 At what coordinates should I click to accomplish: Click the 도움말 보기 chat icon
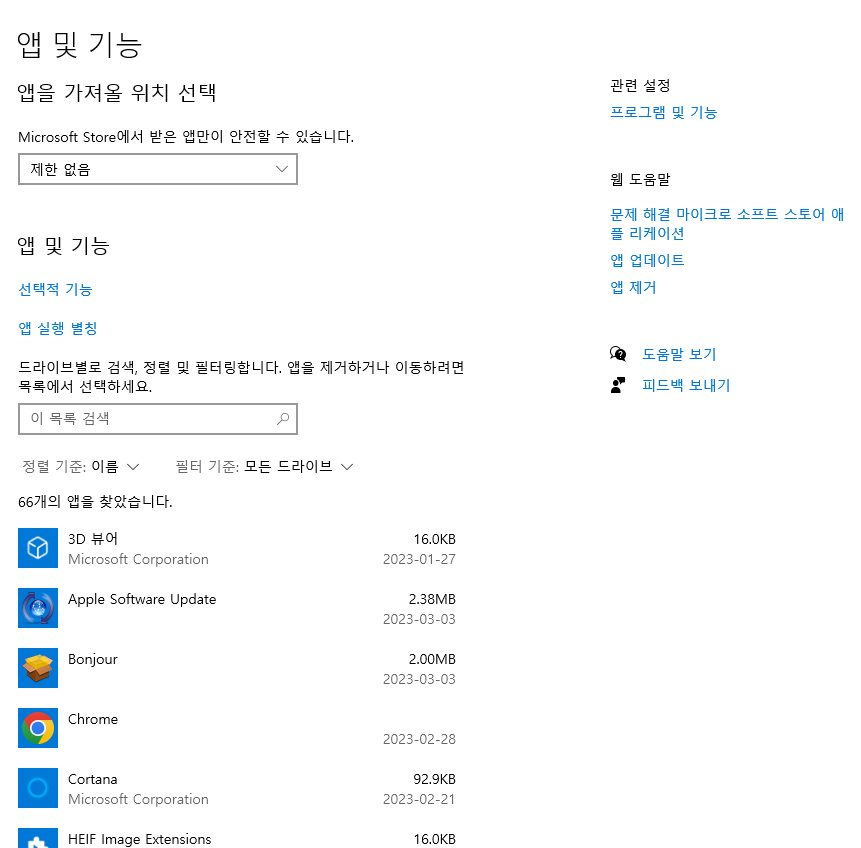pyautogui.click(x=618, y=354)
